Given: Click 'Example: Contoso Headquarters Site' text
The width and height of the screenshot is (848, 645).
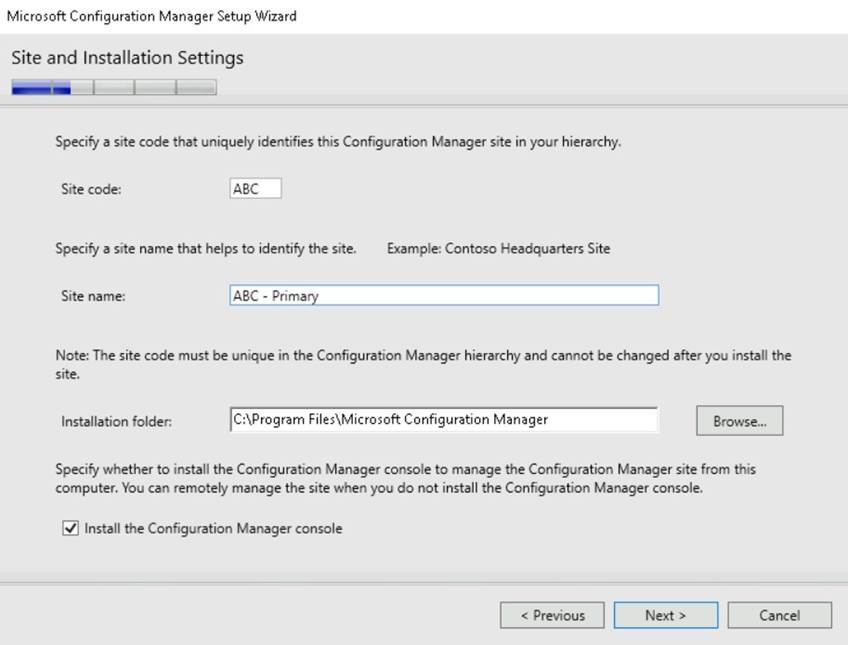Looking at the screenshot, I should pos(499,248).
